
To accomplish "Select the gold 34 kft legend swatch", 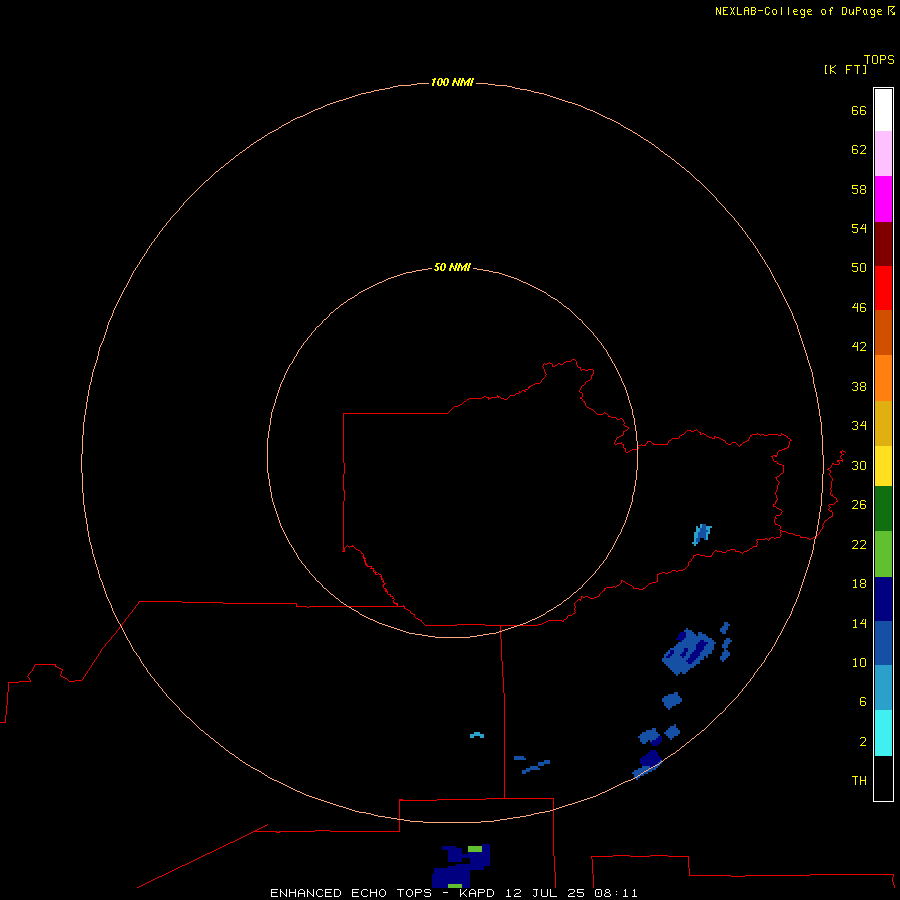I will pos(883,423).
